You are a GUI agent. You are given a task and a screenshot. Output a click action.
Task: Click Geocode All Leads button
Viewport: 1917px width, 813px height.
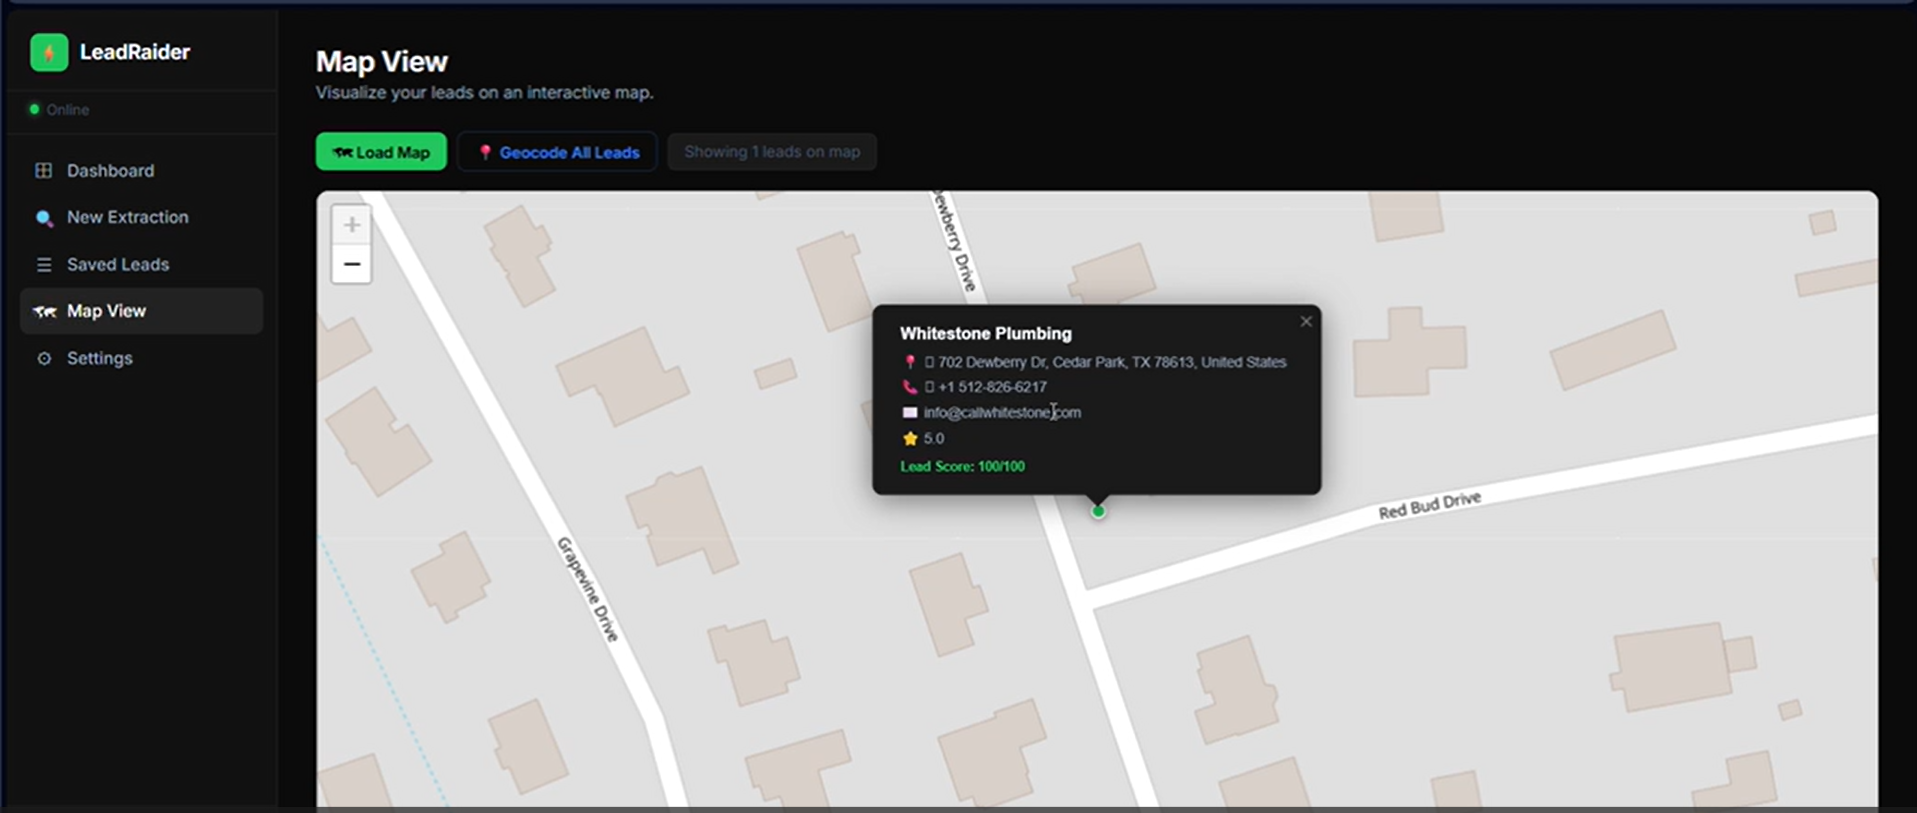(x=557, y=152)
